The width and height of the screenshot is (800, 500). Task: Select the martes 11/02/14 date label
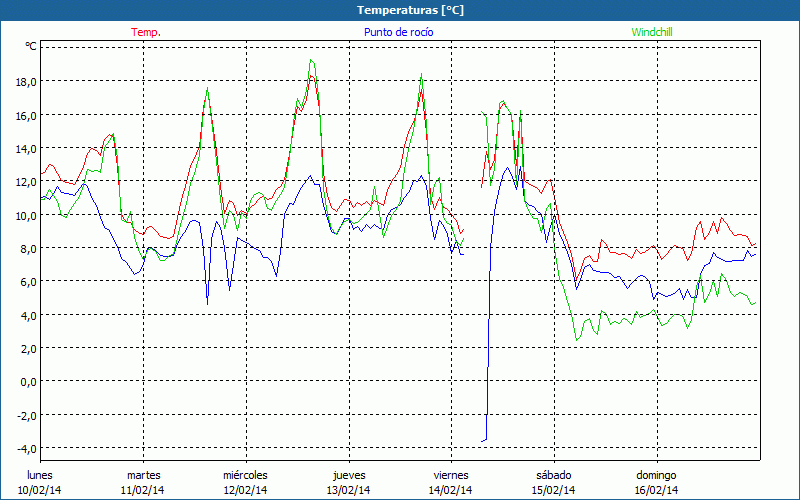(143, 482)
